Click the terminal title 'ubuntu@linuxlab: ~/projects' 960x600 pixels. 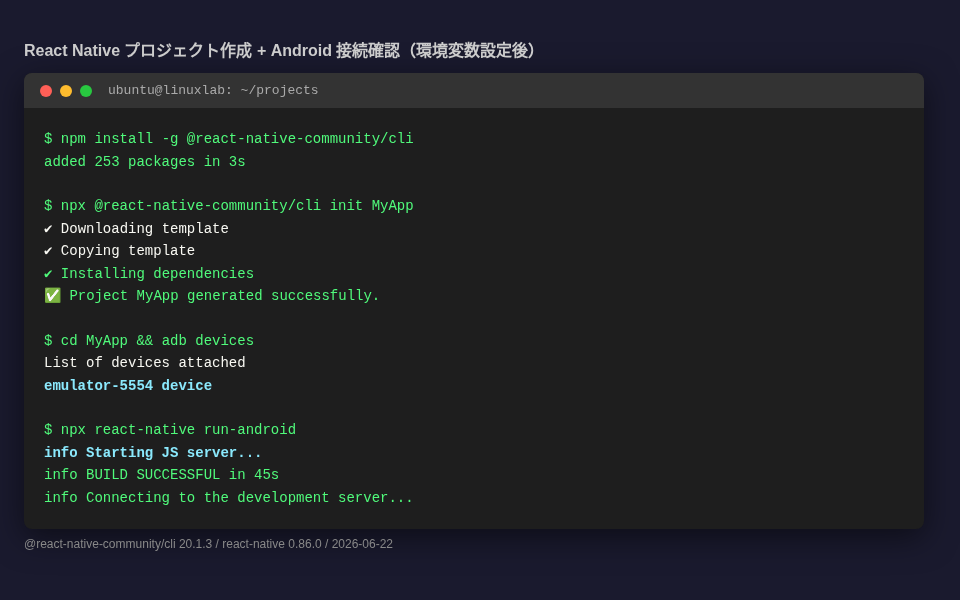(213, 90)
